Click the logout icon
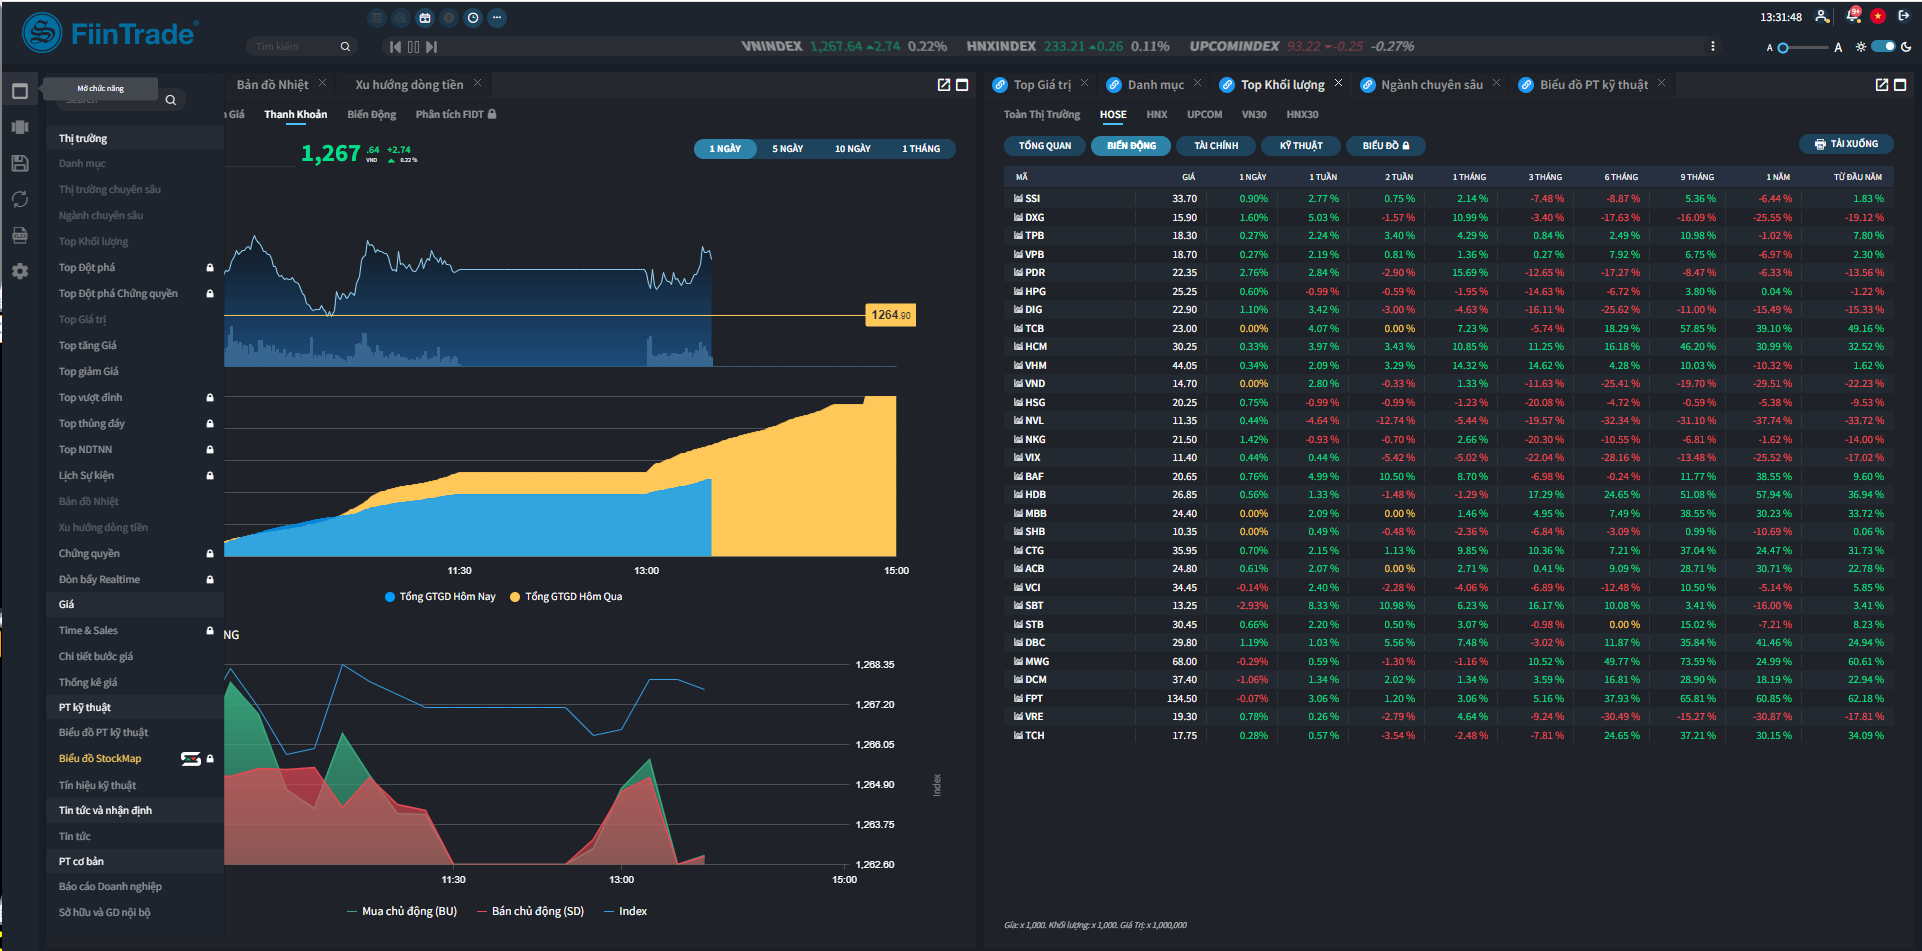This screenshot has width=1922, height=951. click(1903, 16)
